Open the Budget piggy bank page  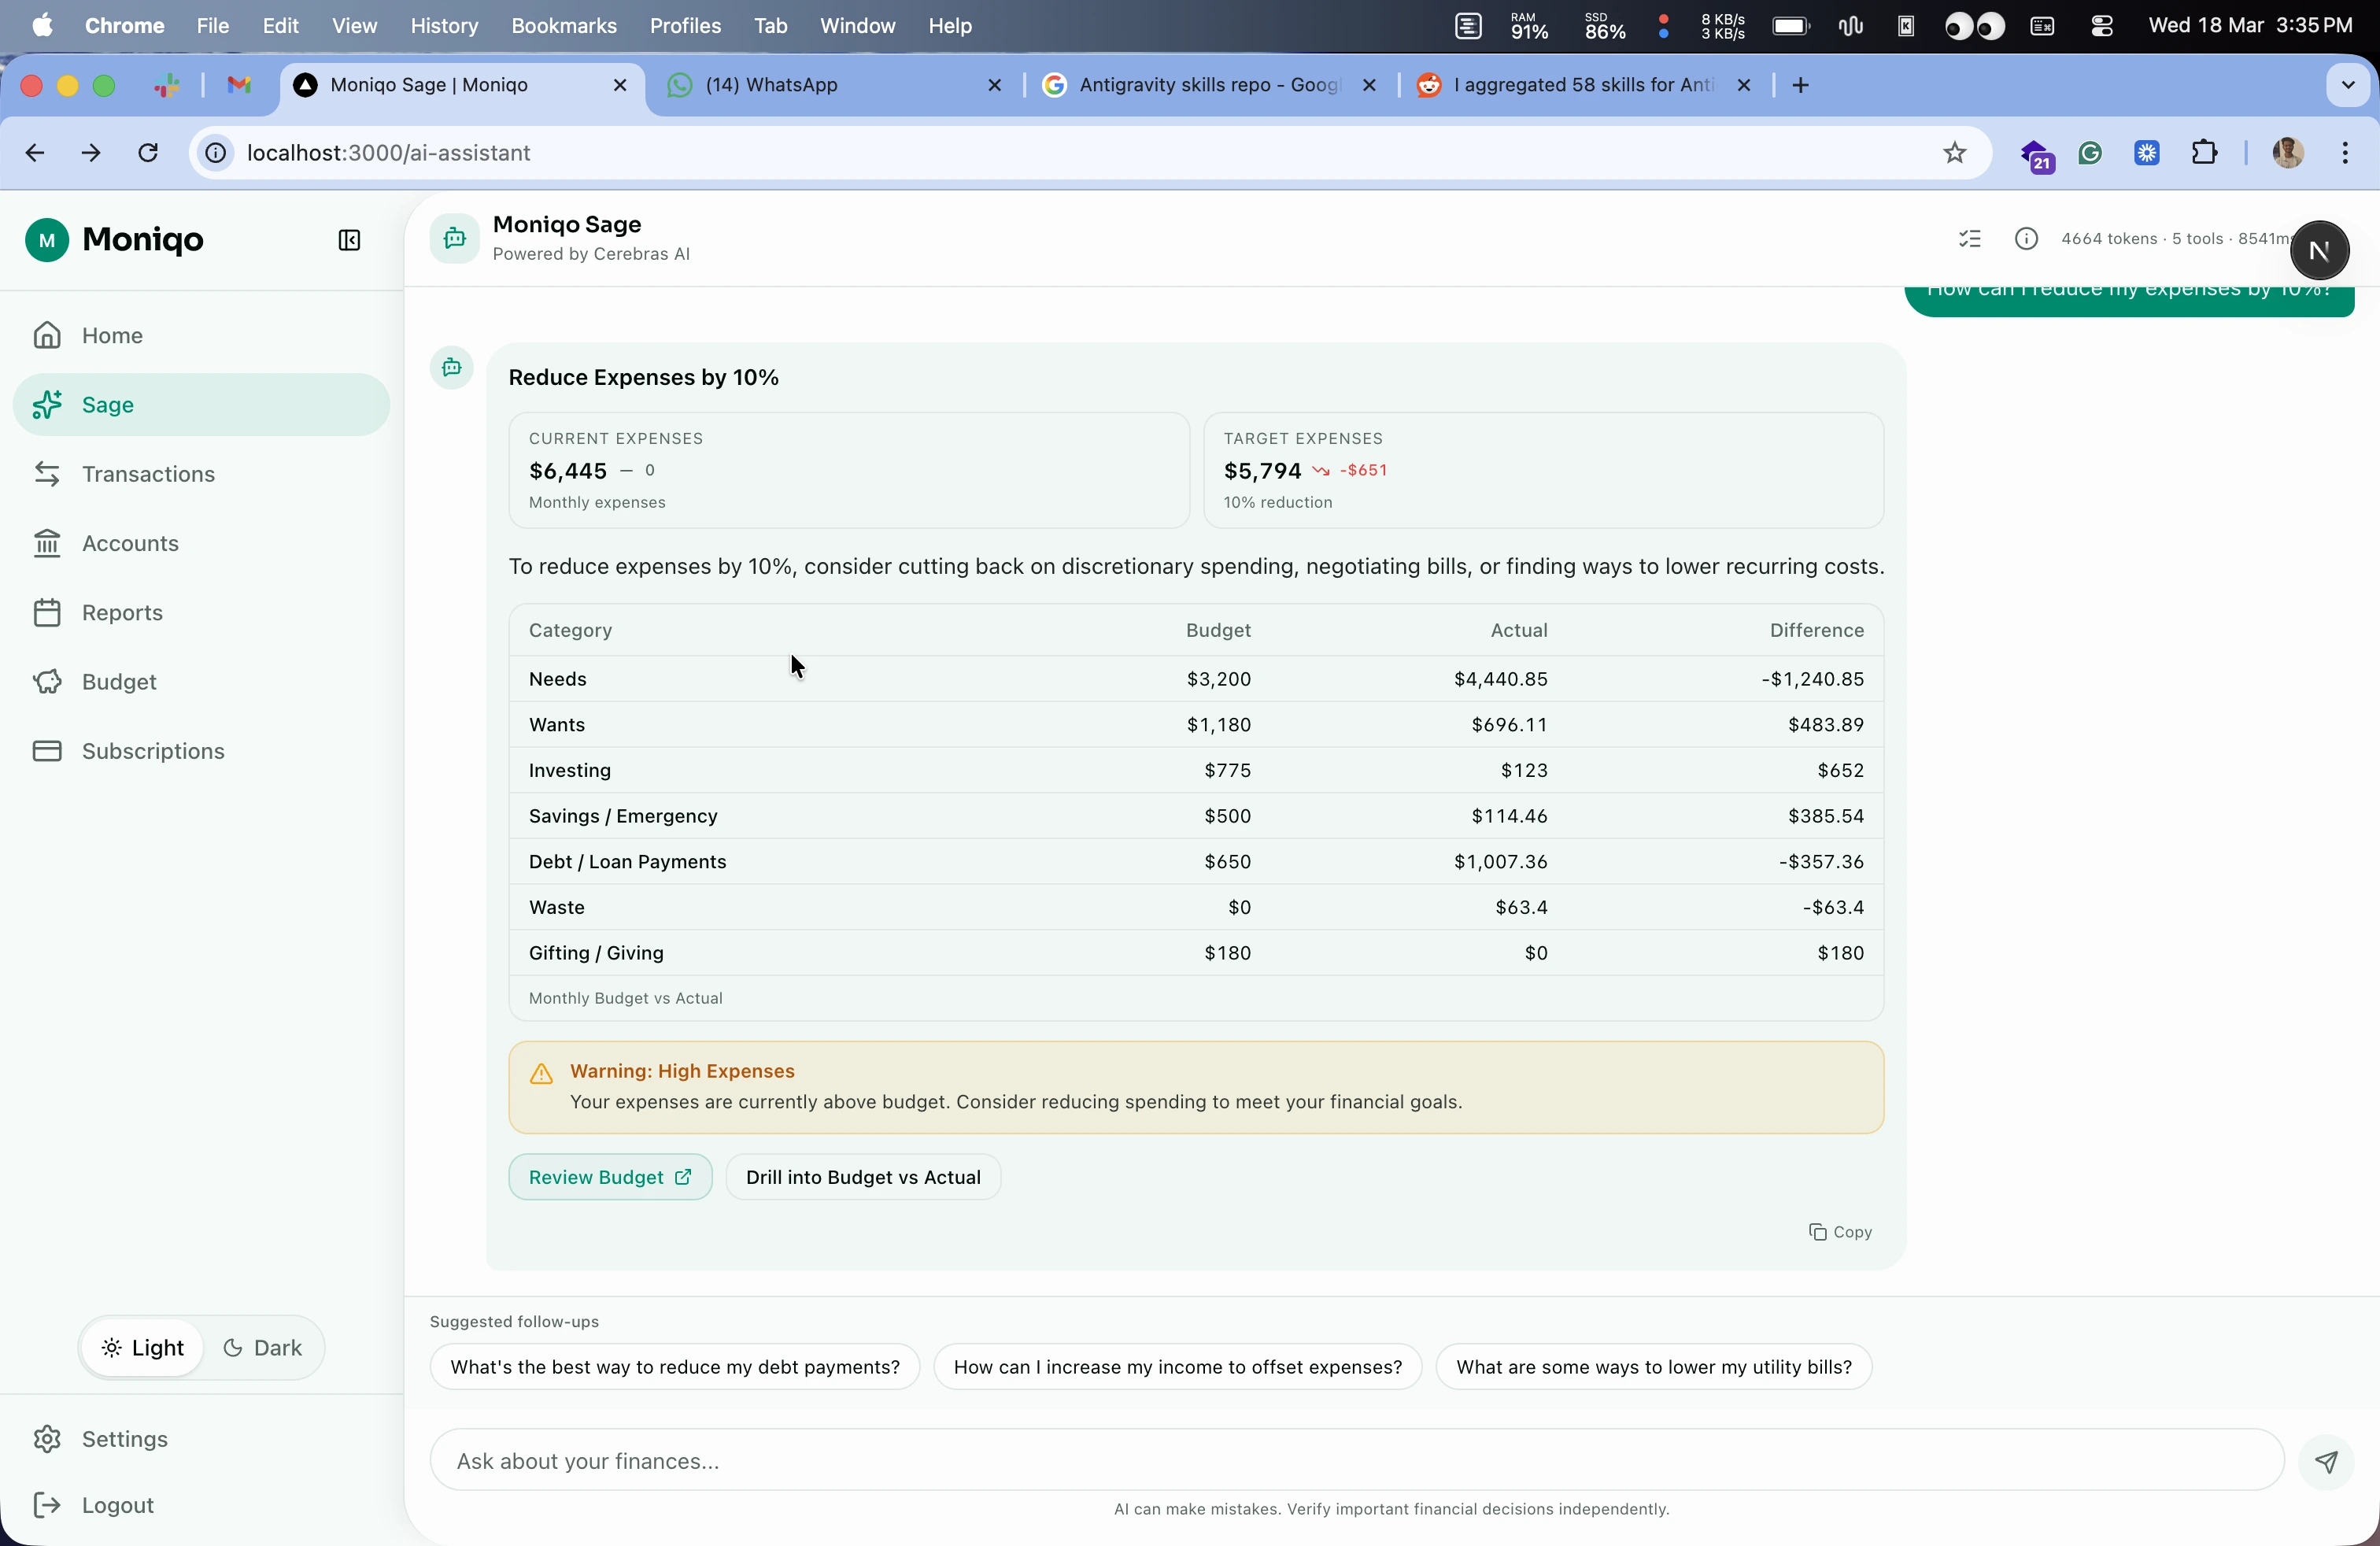click(x=119, y=682)
